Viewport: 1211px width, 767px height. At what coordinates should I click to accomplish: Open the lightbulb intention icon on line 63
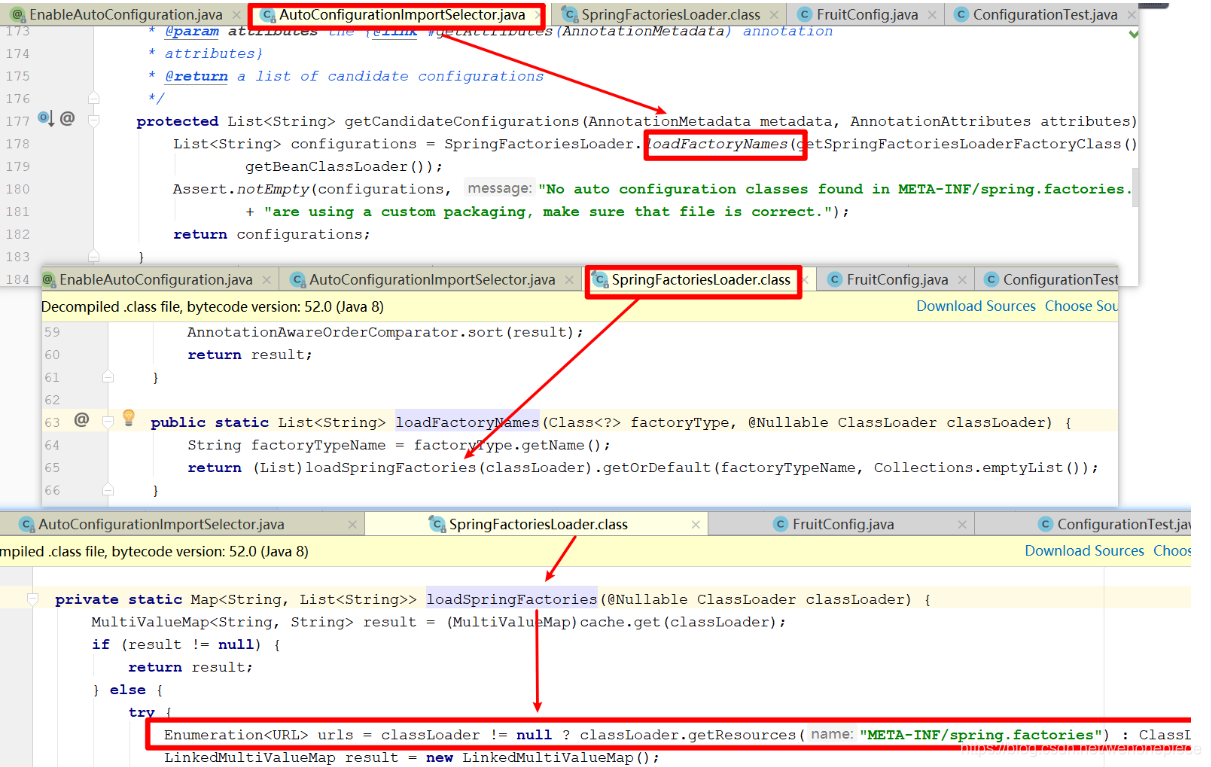(x=128, y=419)
